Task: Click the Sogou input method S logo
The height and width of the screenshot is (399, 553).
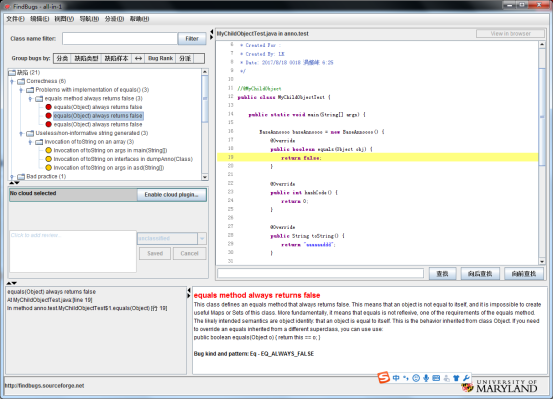Action: [383, 377]
